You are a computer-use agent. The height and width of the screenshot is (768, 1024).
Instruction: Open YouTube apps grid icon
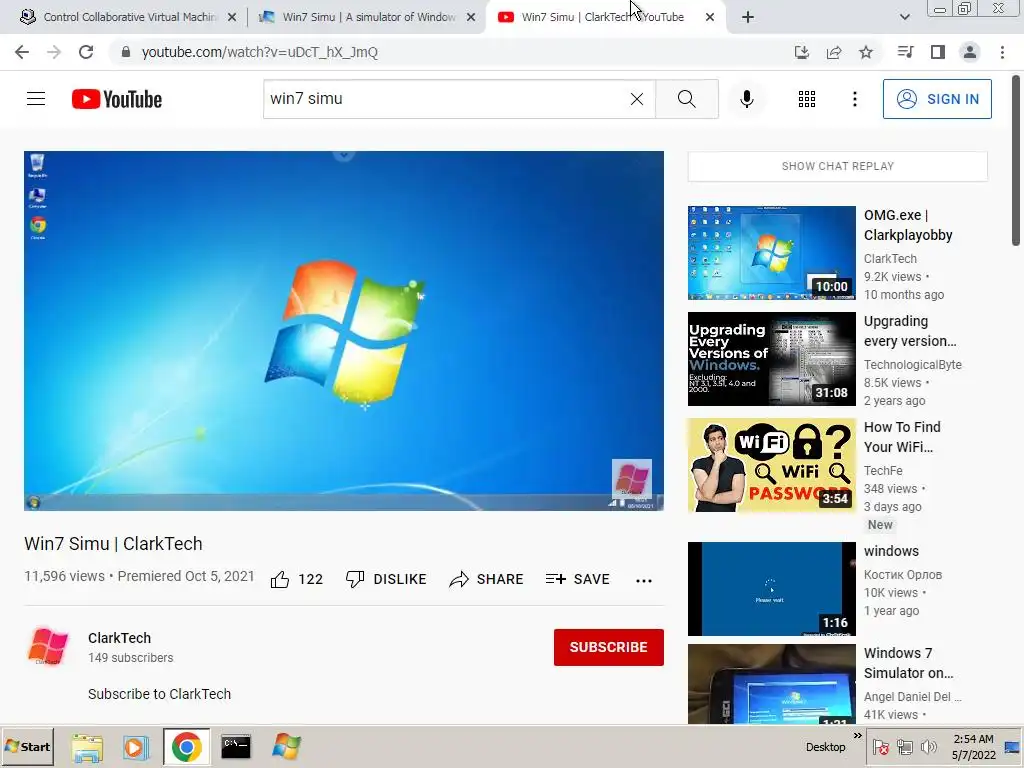point(807,99)
